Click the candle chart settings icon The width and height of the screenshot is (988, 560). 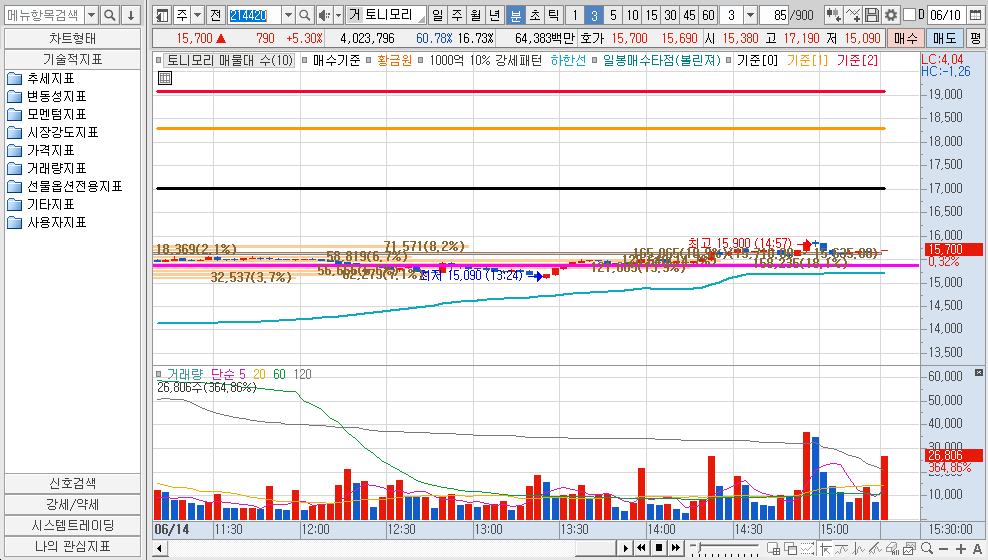(x=833, y=15)
